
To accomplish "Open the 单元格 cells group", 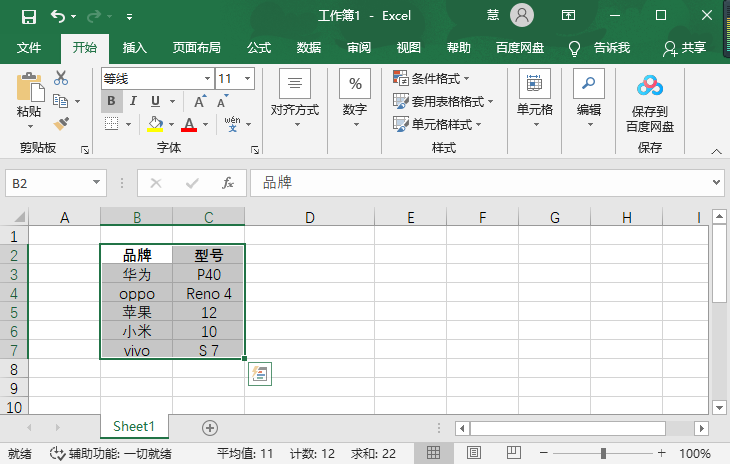I will [x=535, y=98].
